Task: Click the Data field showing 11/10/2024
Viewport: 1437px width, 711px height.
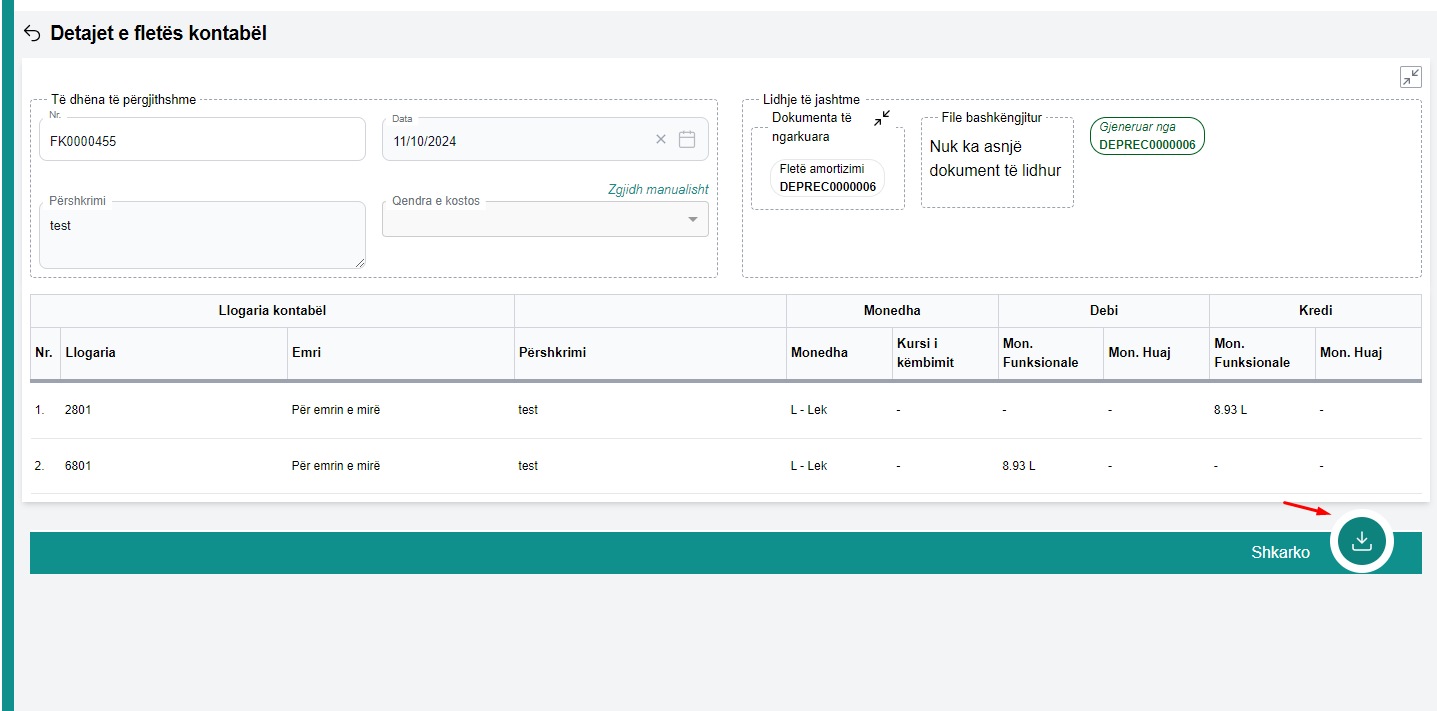Action: click(x=515, y=141)
